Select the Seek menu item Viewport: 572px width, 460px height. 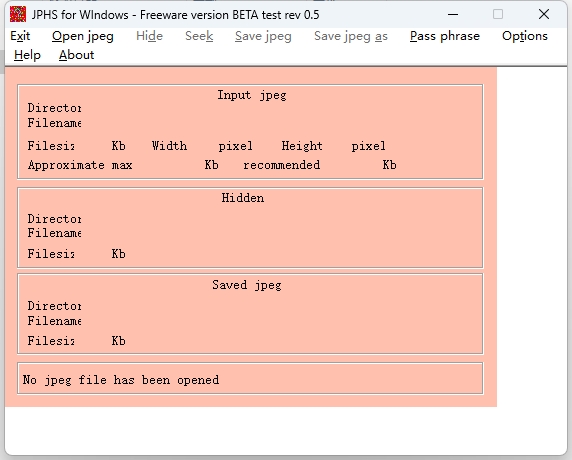(x=199, y=36)
